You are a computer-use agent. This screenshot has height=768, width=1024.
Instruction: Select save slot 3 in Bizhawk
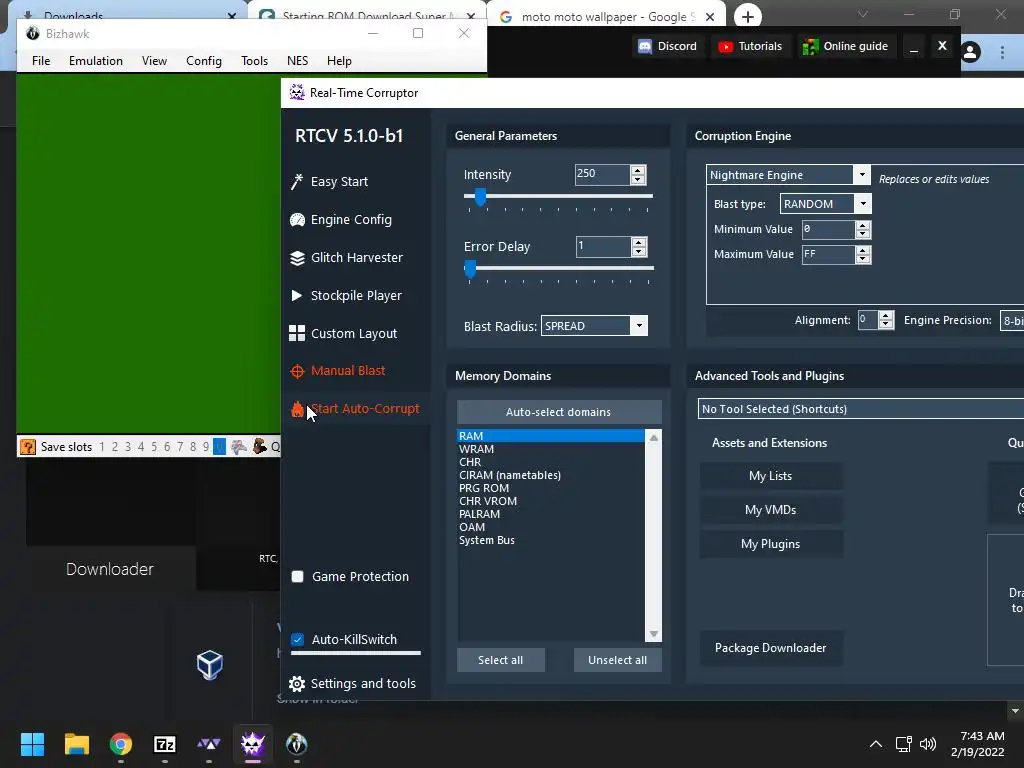128,447
